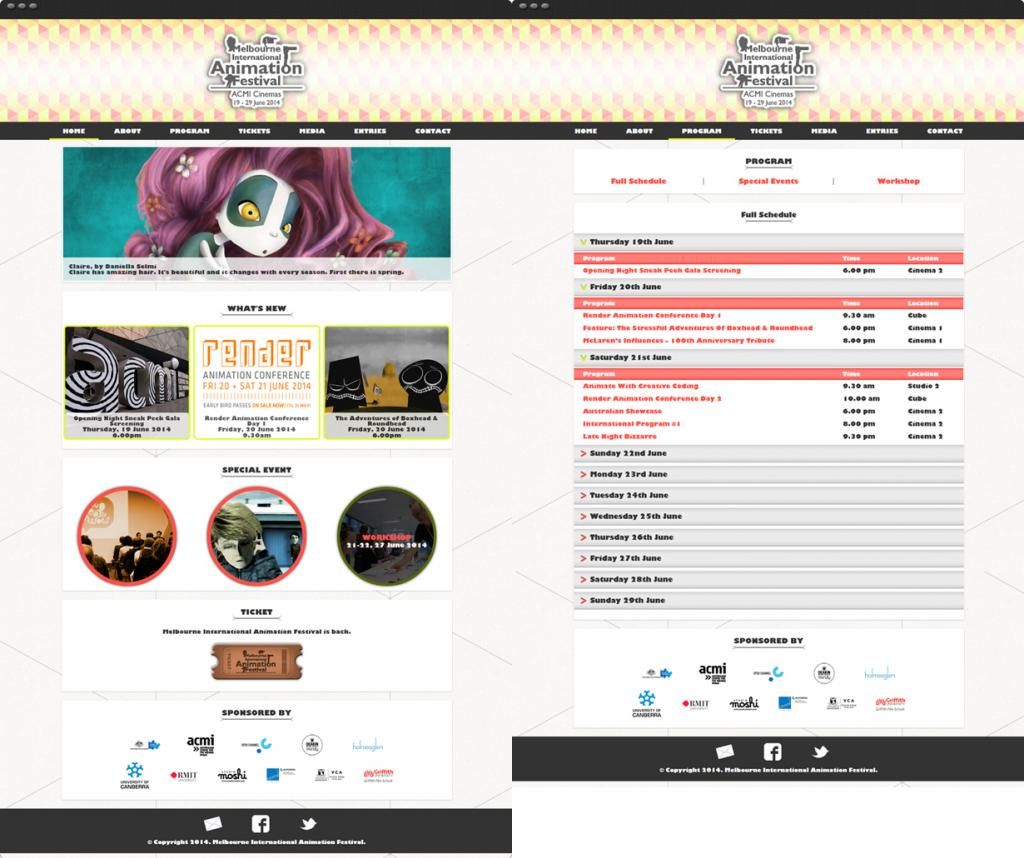Click the Twitter bird icon in the program page footer
This screenshot has height=858, width=1024.
(820, 752)
